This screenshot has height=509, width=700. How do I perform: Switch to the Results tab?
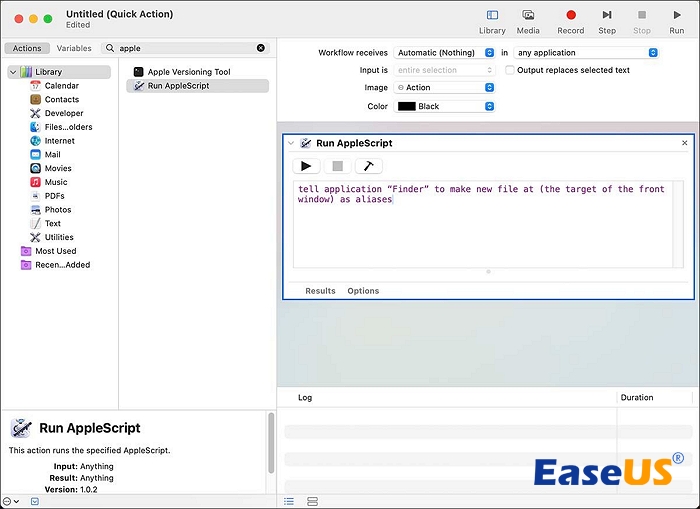pos(320,291)
